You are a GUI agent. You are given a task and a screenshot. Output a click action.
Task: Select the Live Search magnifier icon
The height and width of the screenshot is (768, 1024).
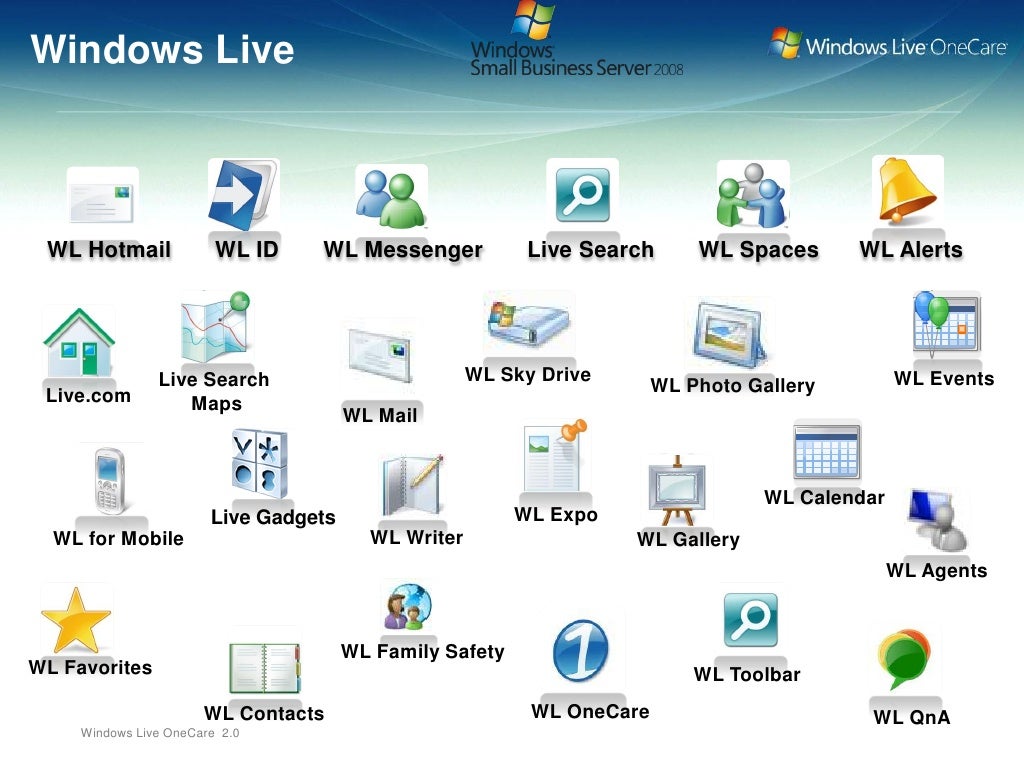pos(583,195)
